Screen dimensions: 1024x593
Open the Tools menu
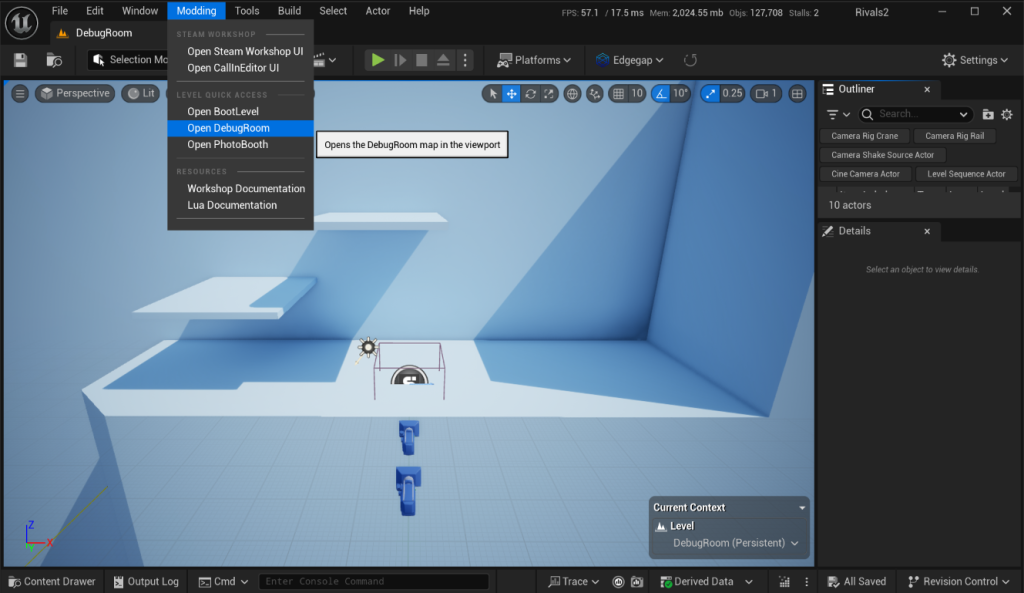tap(247, 11)
